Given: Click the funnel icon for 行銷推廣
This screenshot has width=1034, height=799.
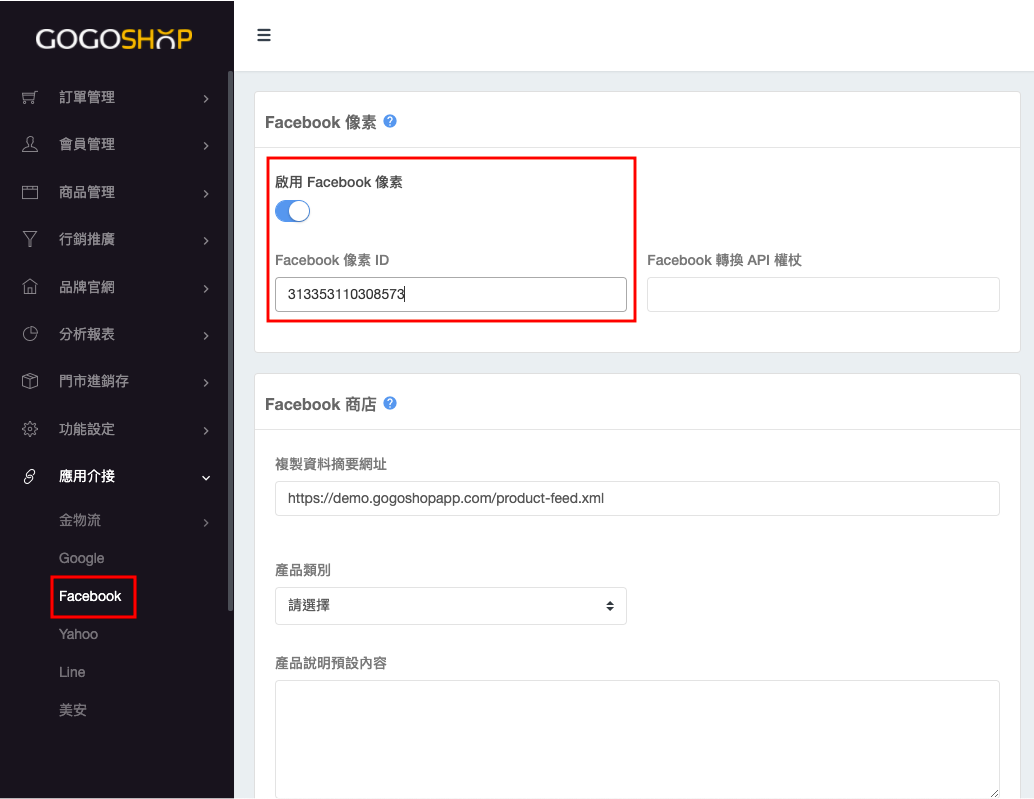Looking at the screenshot, I should pyautogui.click(x=30, y=239).
